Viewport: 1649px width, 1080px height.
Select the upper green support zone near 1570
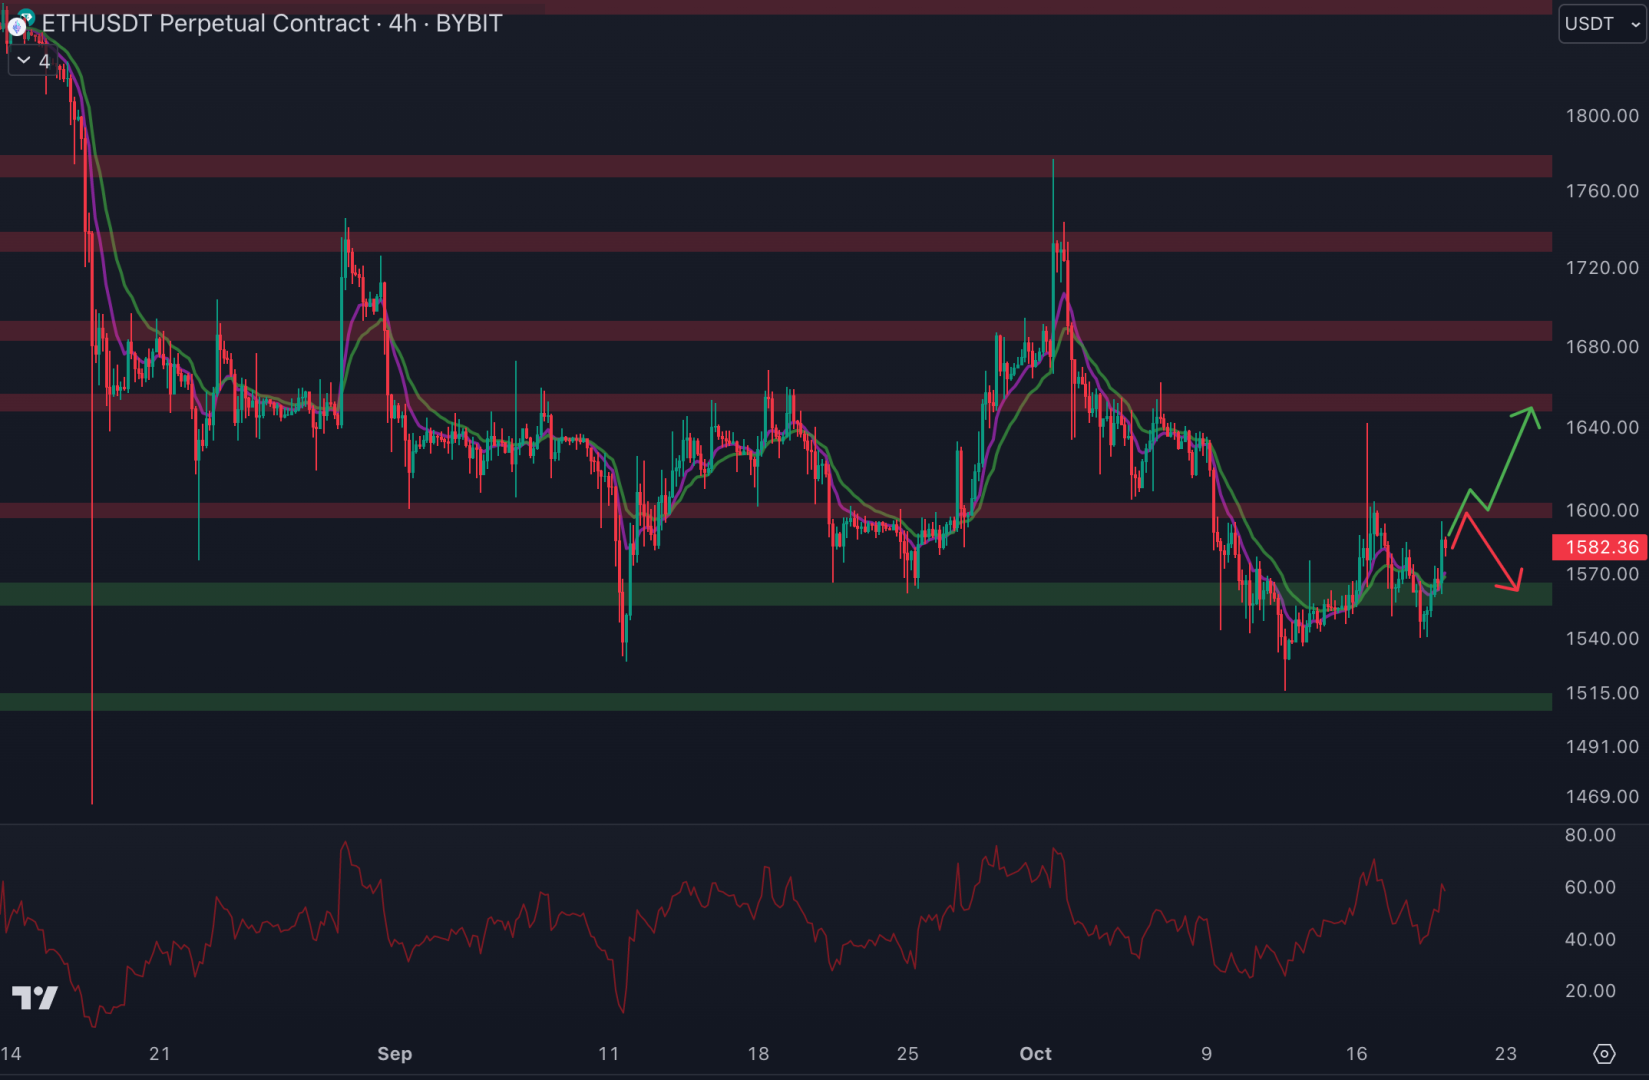pyautogui.click(x=776, y=594)
